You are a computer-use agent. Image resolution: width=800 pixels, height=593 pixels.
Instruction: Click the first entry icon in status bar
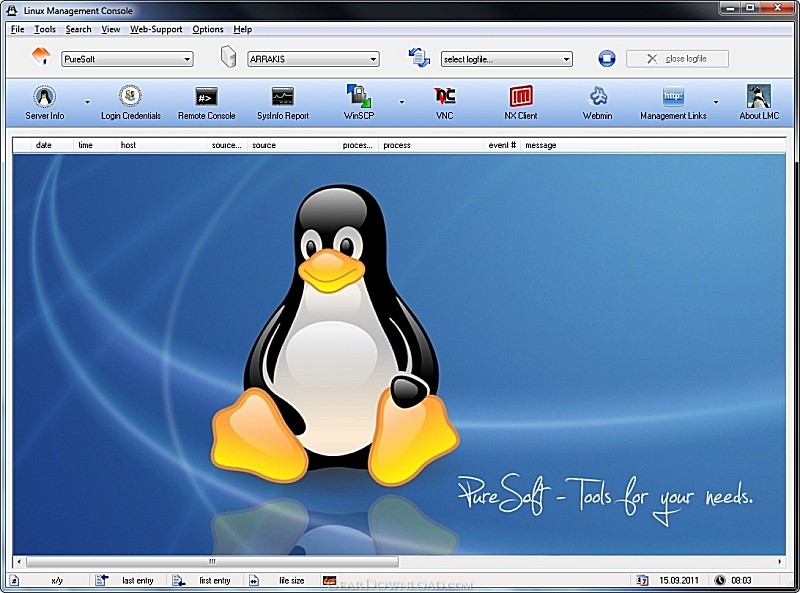tap(179, 580)
